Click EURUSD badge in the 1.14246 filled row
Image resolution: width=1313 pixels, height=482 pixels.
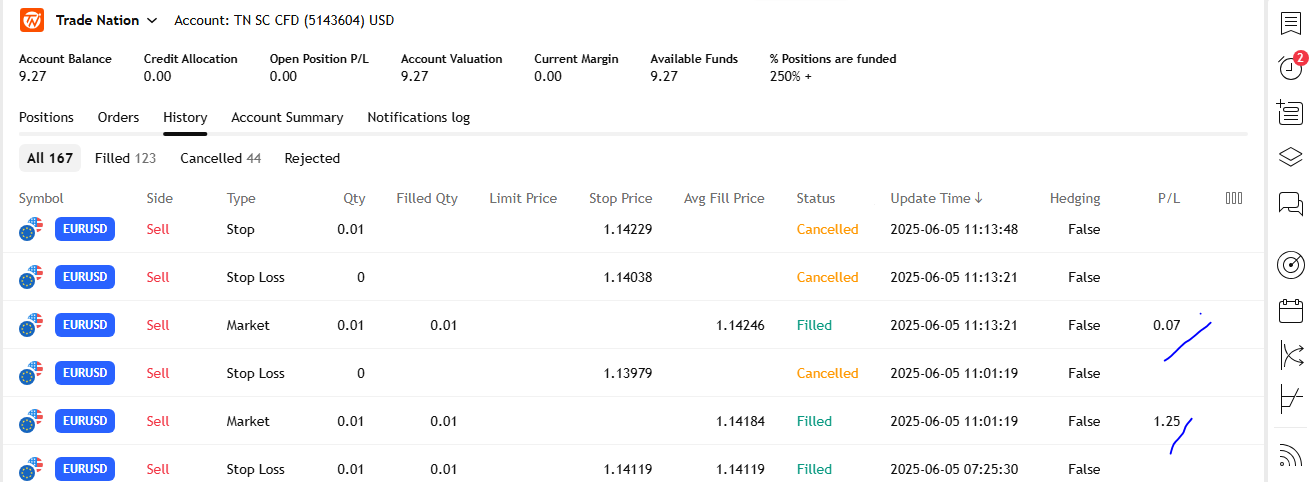coord(85,325)
